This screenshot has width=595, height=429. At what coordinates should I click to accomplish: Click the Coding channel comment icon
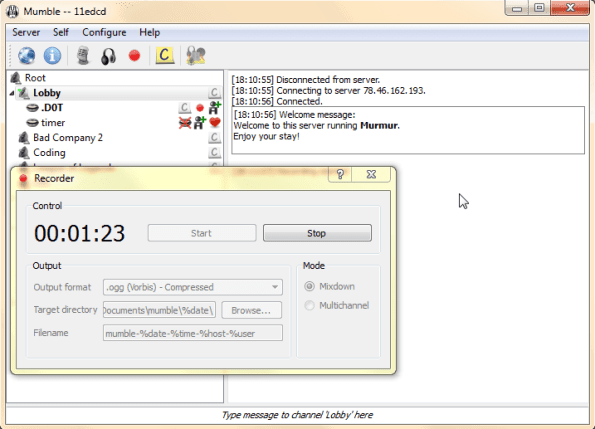click(x=214, y=152)
